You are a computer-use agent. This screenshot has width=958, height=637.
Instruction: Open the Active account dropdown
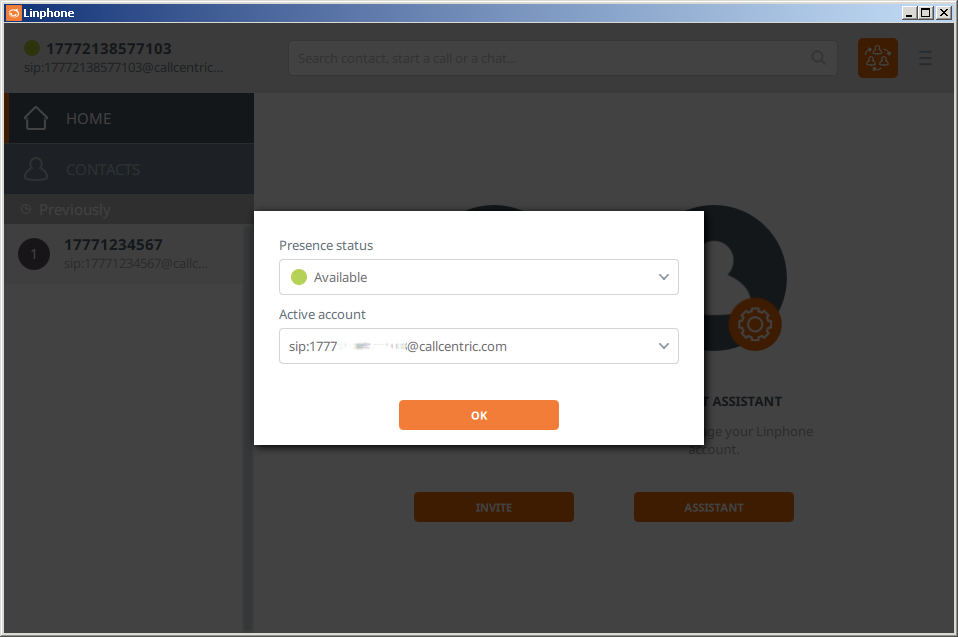point(478,346)
